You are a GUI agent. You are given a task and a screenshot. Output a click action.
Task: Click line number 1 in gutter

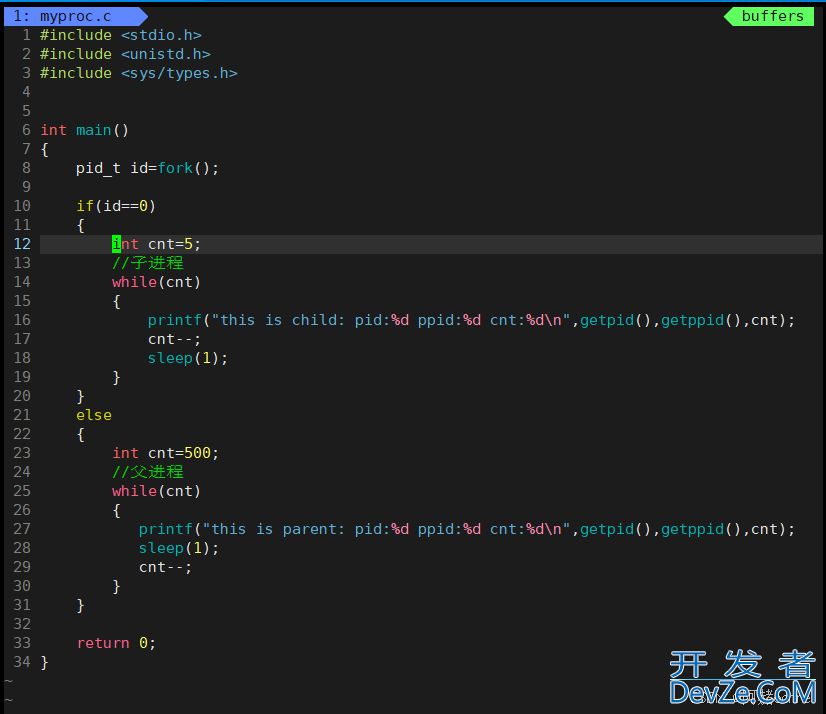26,35
